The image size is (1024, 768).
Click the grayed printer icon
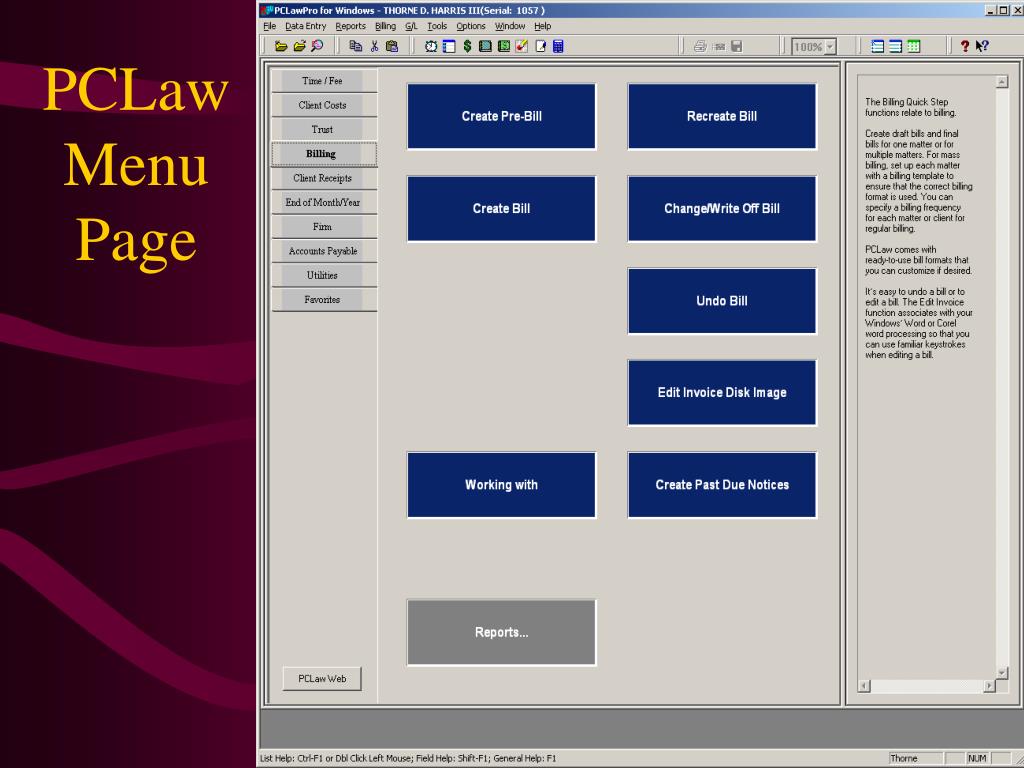(700, 46)
